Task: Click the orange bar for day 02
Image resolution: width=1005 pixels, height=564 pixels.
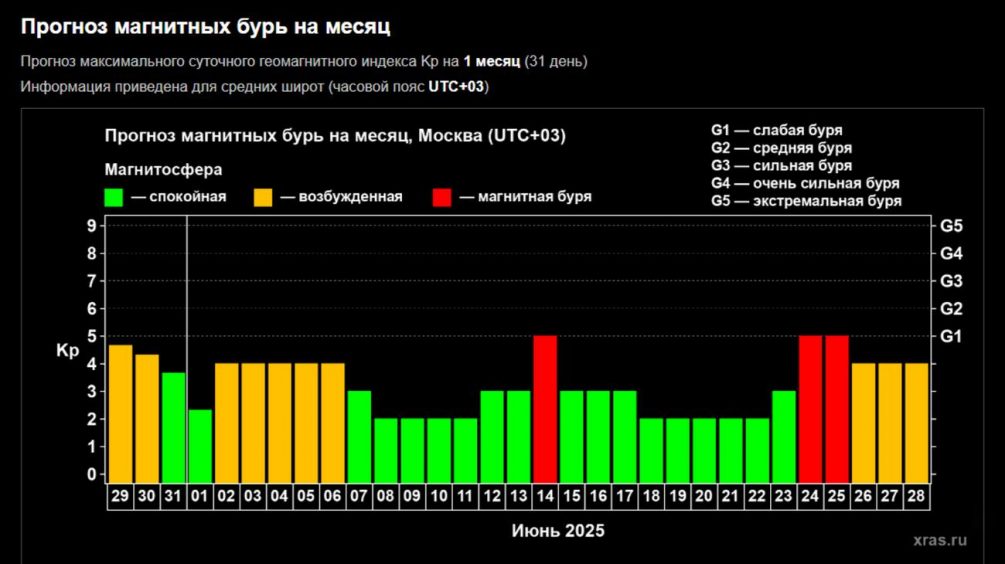Action: tap(227, 422)
